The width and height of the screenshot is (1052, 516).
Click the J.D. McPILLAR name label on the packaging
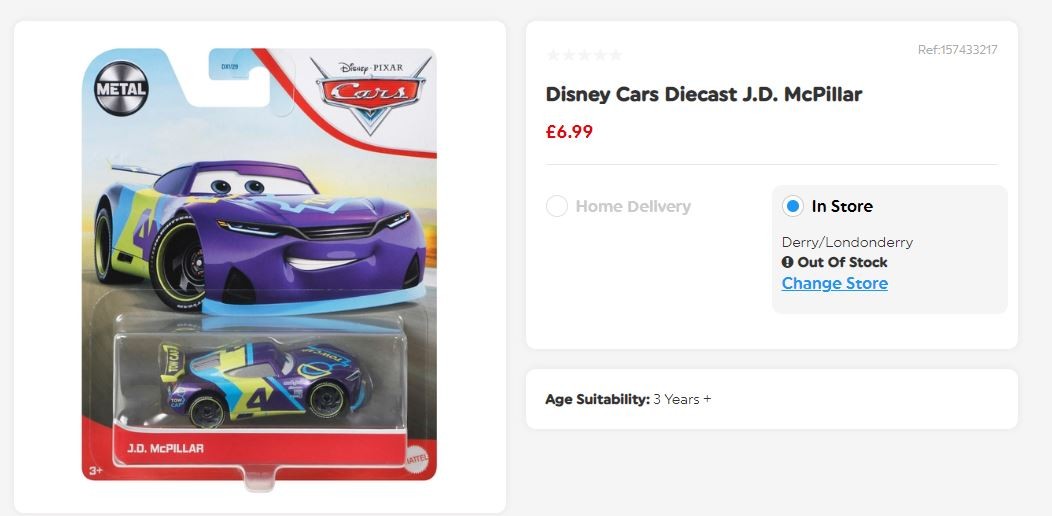(165, 448)
